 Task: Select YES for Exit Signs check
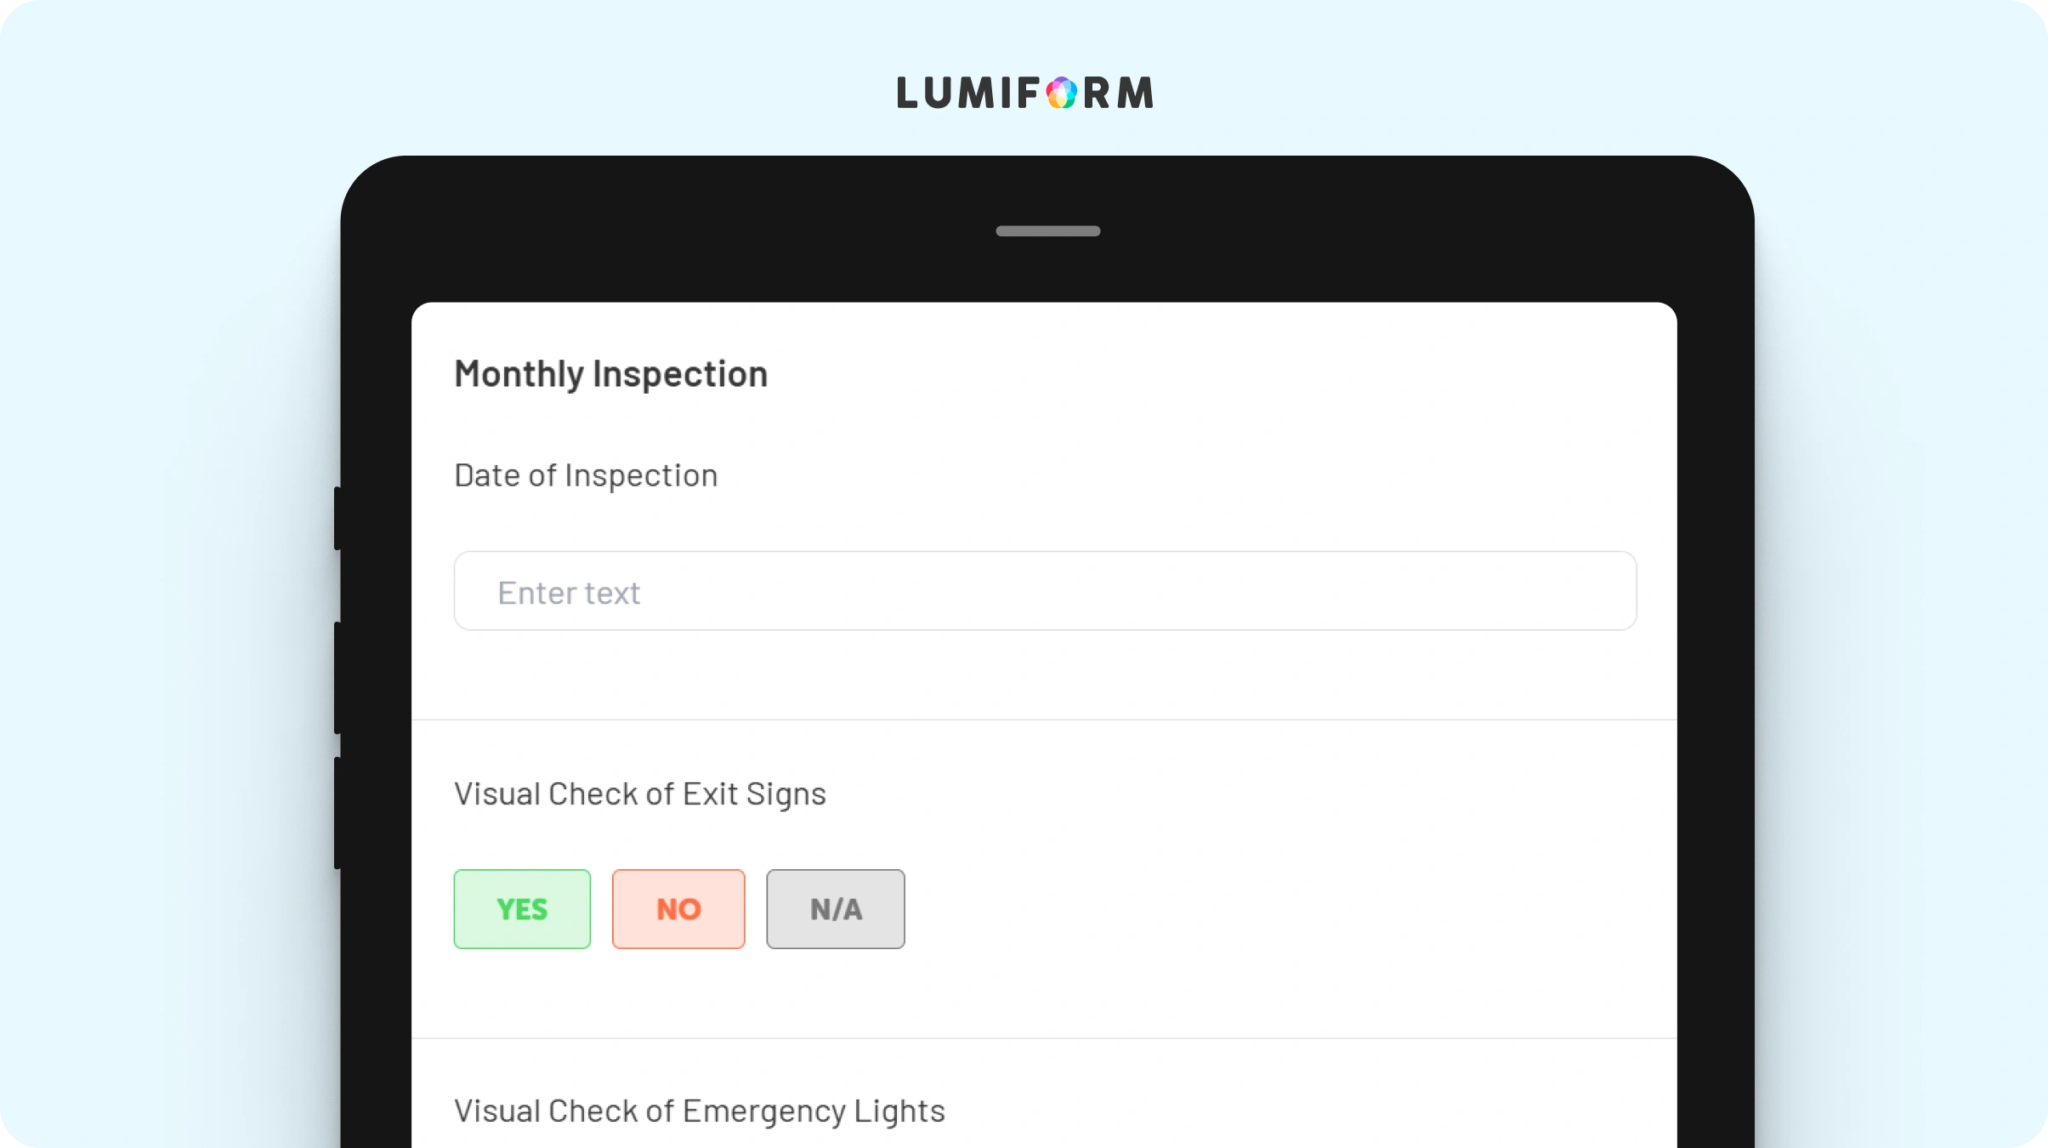tap(522, 909)
